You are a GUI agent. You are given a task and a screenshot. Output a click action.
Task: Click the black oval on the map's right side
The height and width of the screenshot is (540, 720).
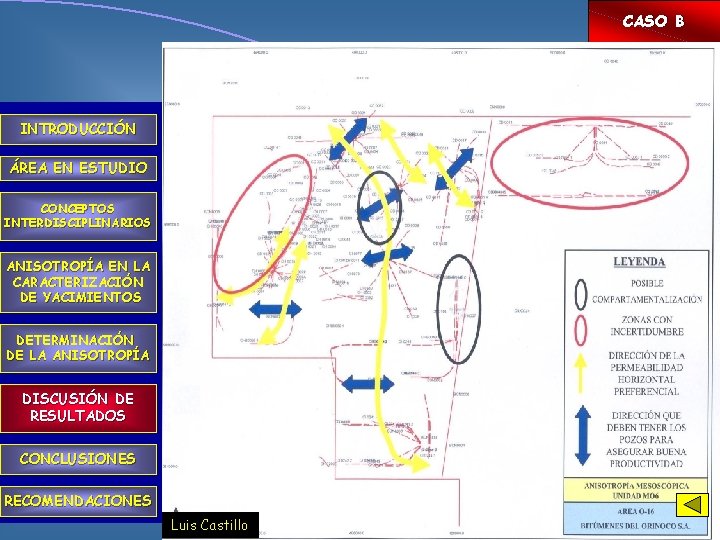point(458,309)
